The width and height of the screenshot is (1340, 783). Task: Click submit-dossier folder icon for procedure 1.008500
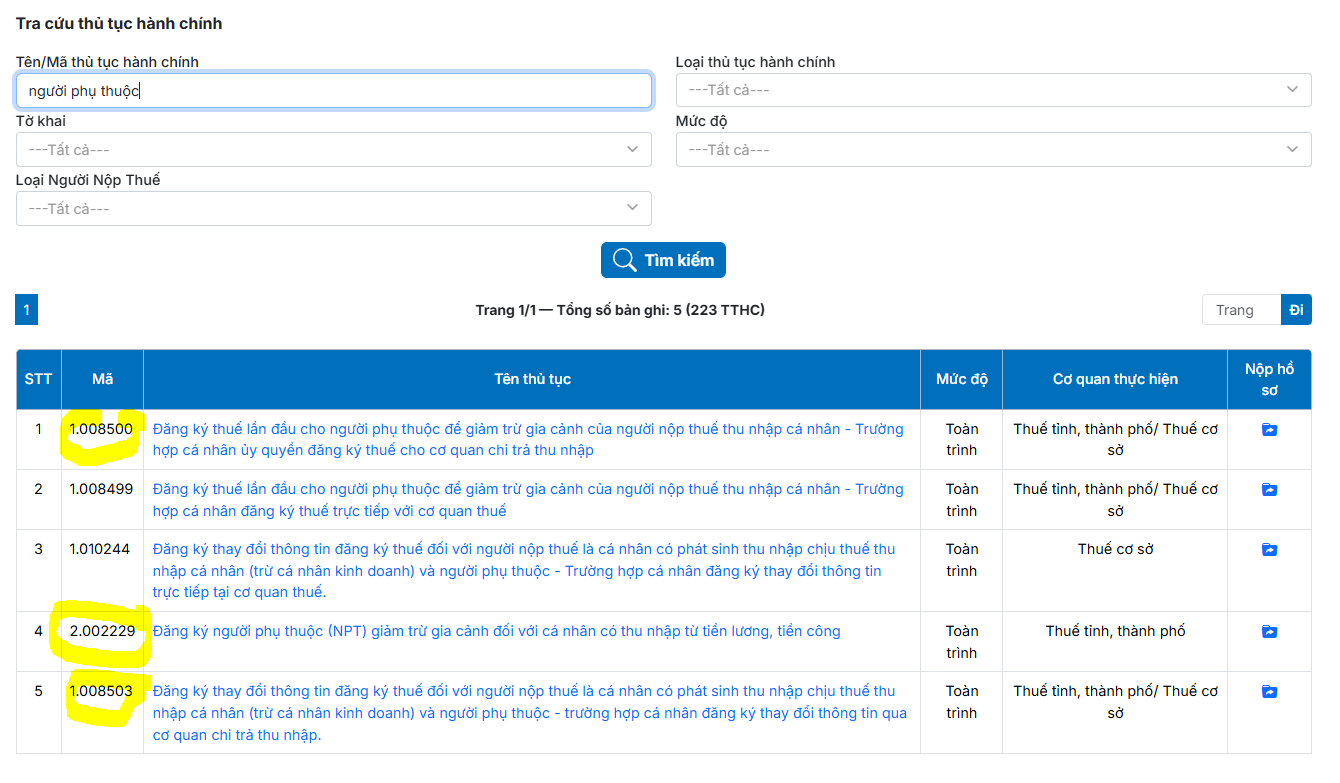1269,430
